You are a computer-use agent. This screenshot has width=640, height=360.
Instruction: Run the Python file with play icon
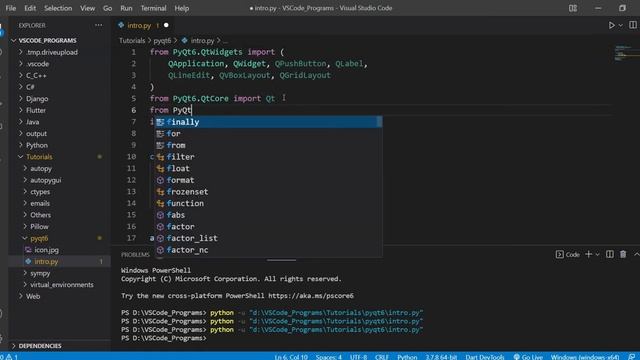coord(611,25)
